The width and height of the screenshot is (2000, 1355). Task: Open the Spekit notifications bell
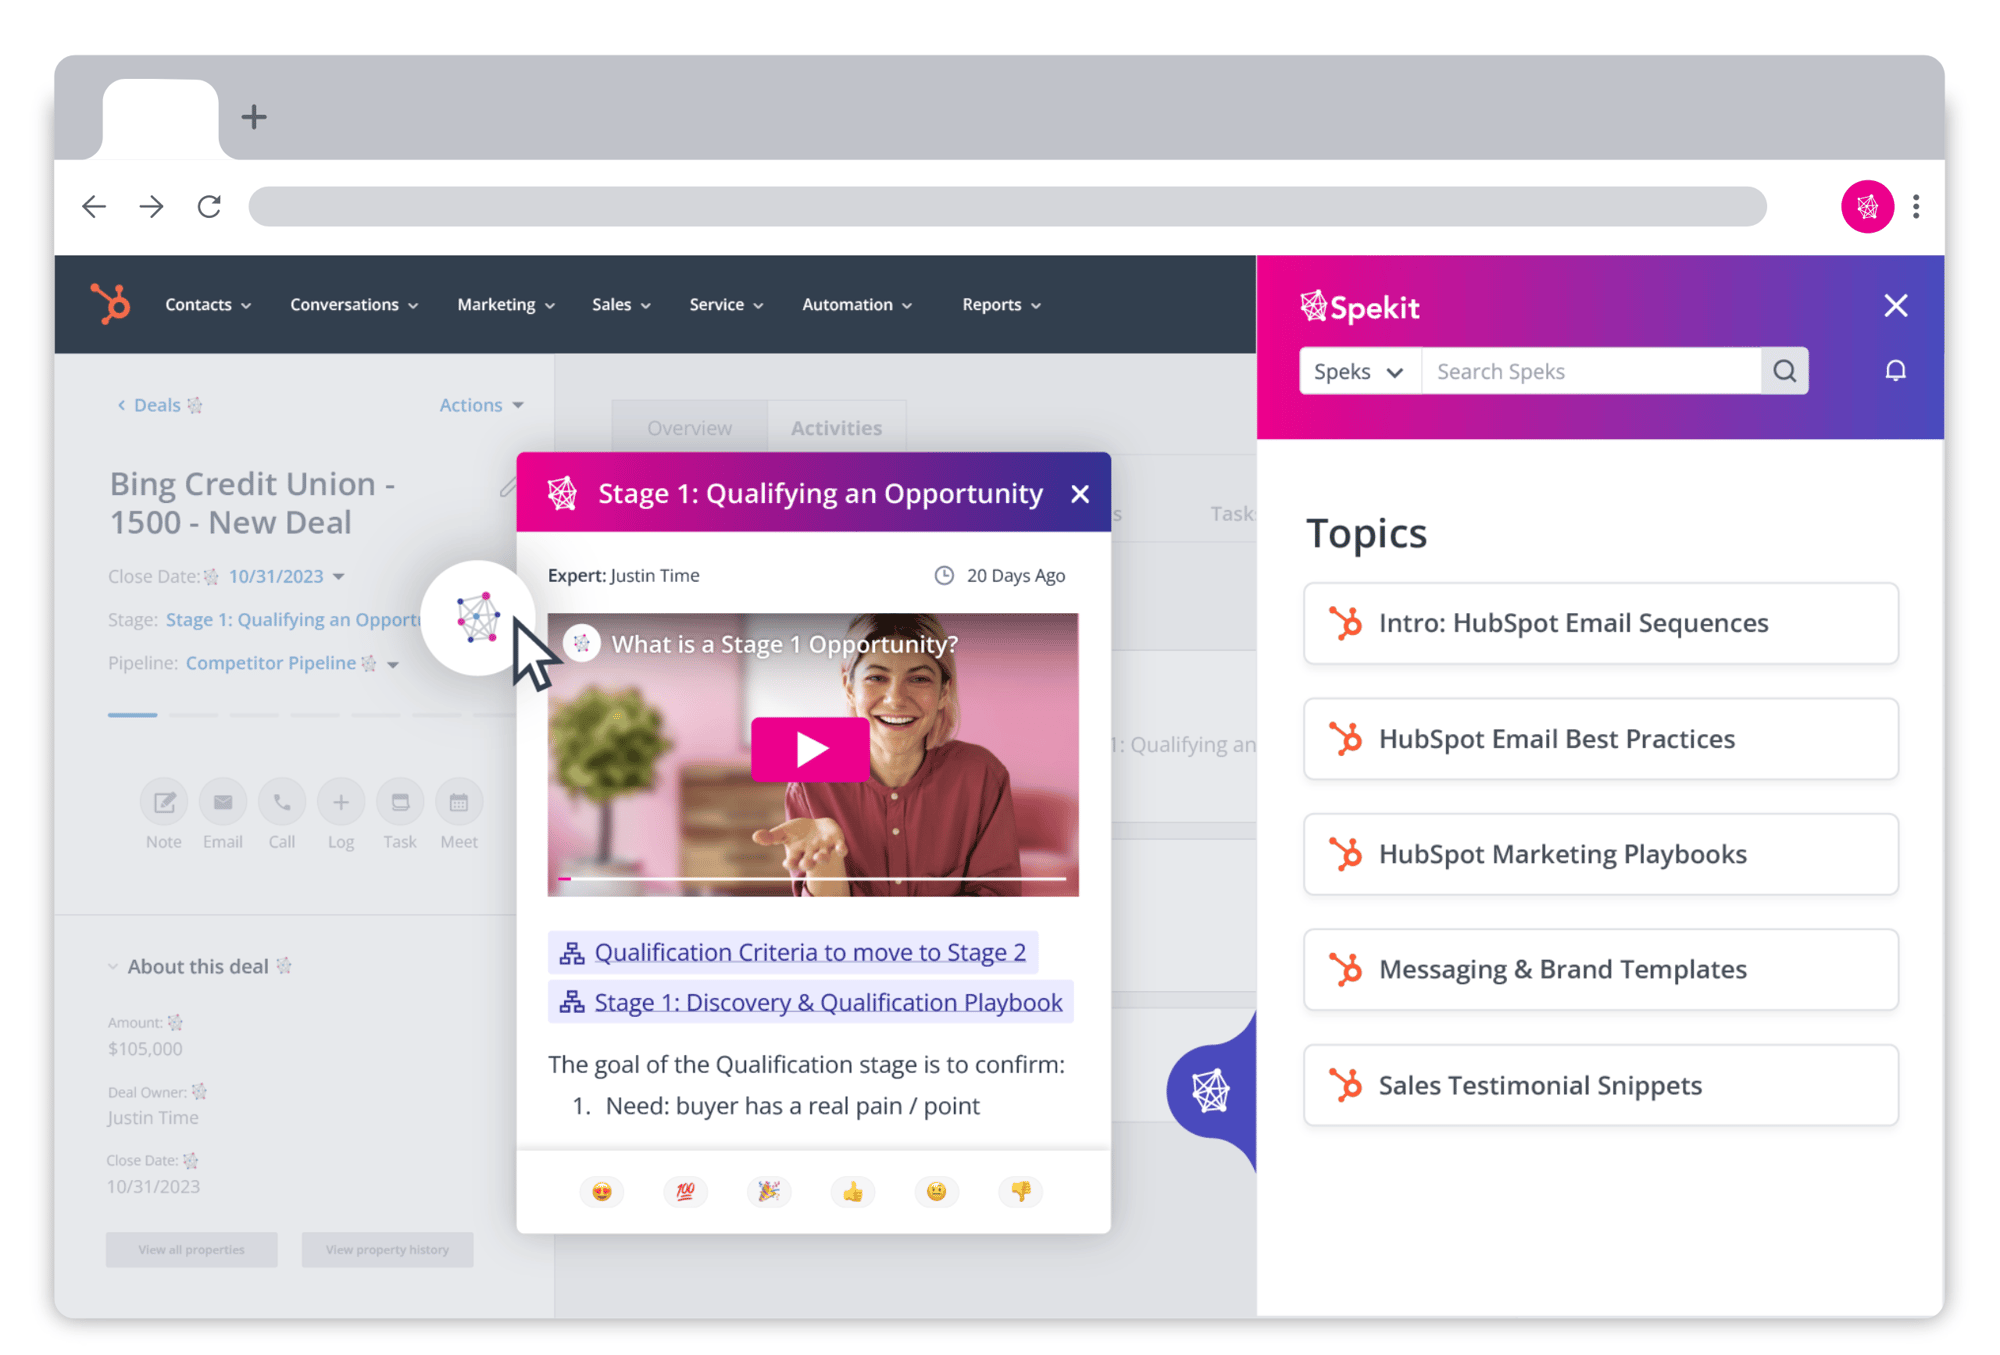tap(1895, 370)
